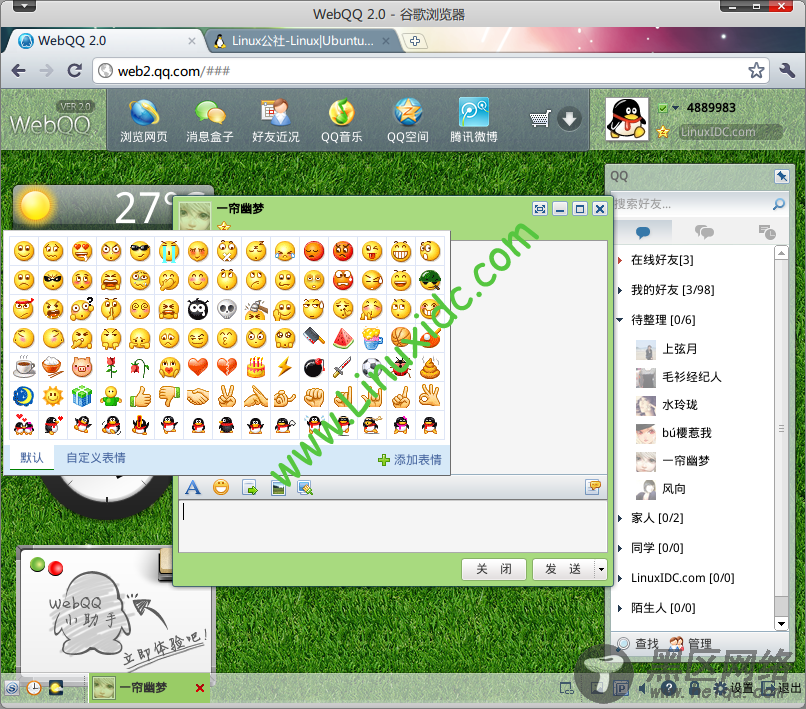This screenshot has width=806, height=709.
Task: Click the screenshot capture icon in chat toolbar
Action: click(305, 487)
